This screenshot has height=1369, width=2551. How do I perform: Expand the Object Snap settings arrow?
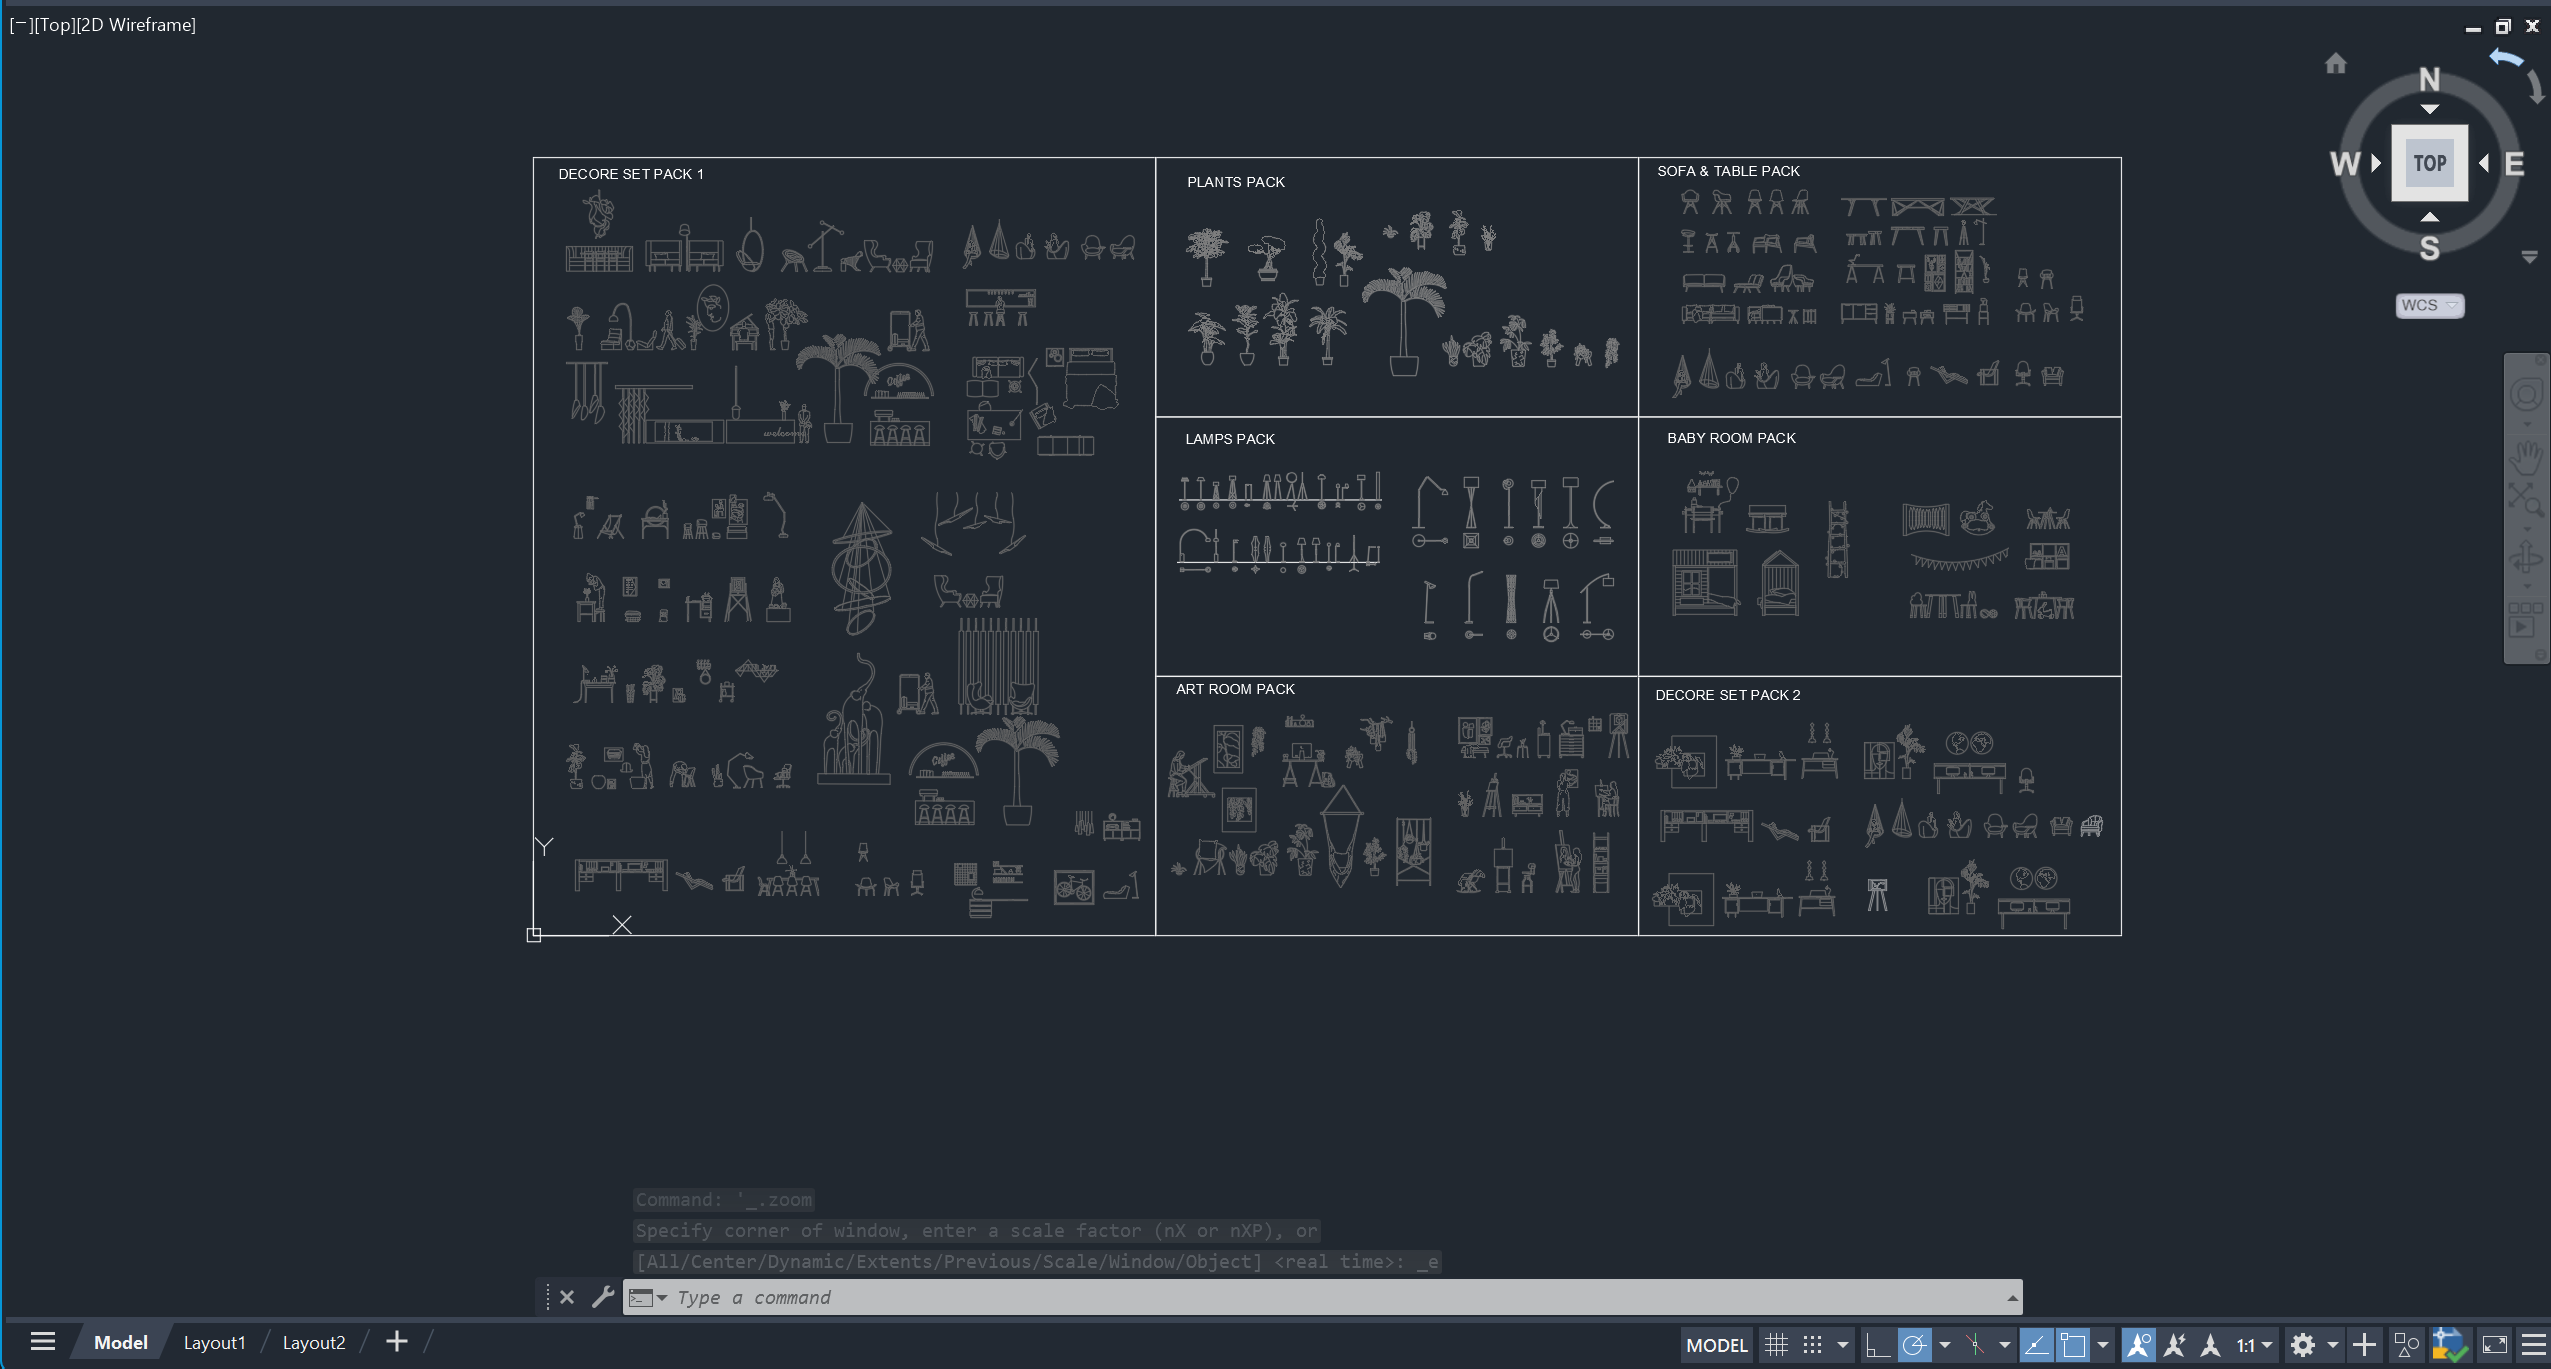click(2103, 1345)
